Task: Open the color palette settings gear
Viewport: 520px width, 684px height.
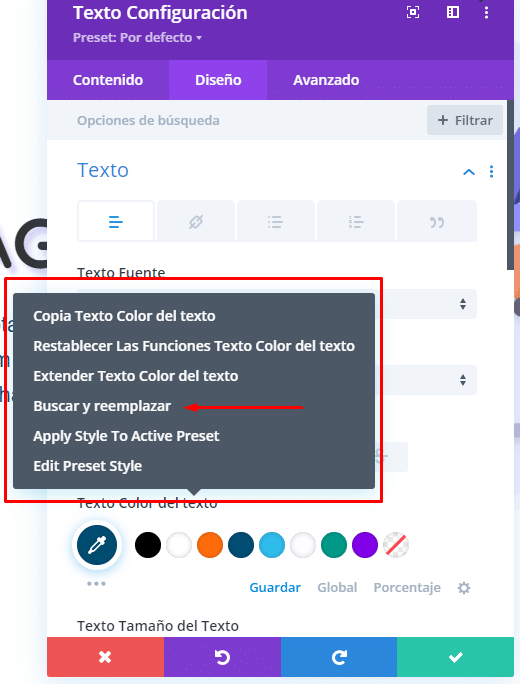Action: click(464, 588)
